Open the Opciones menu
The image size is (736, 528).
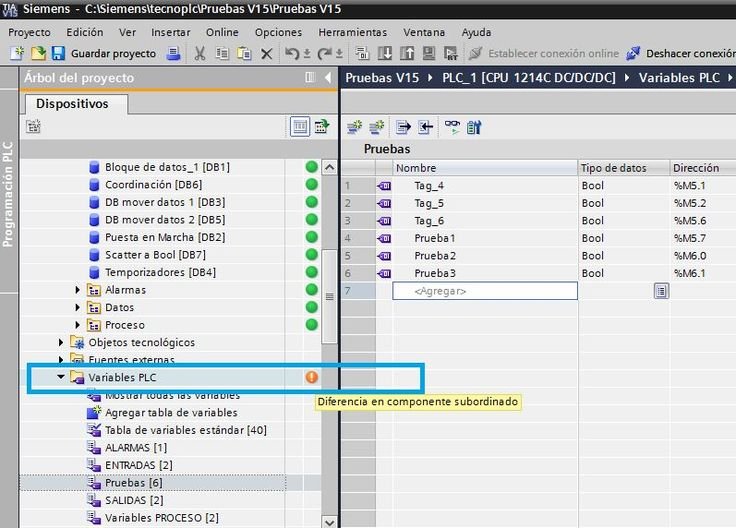click(278, 32)
